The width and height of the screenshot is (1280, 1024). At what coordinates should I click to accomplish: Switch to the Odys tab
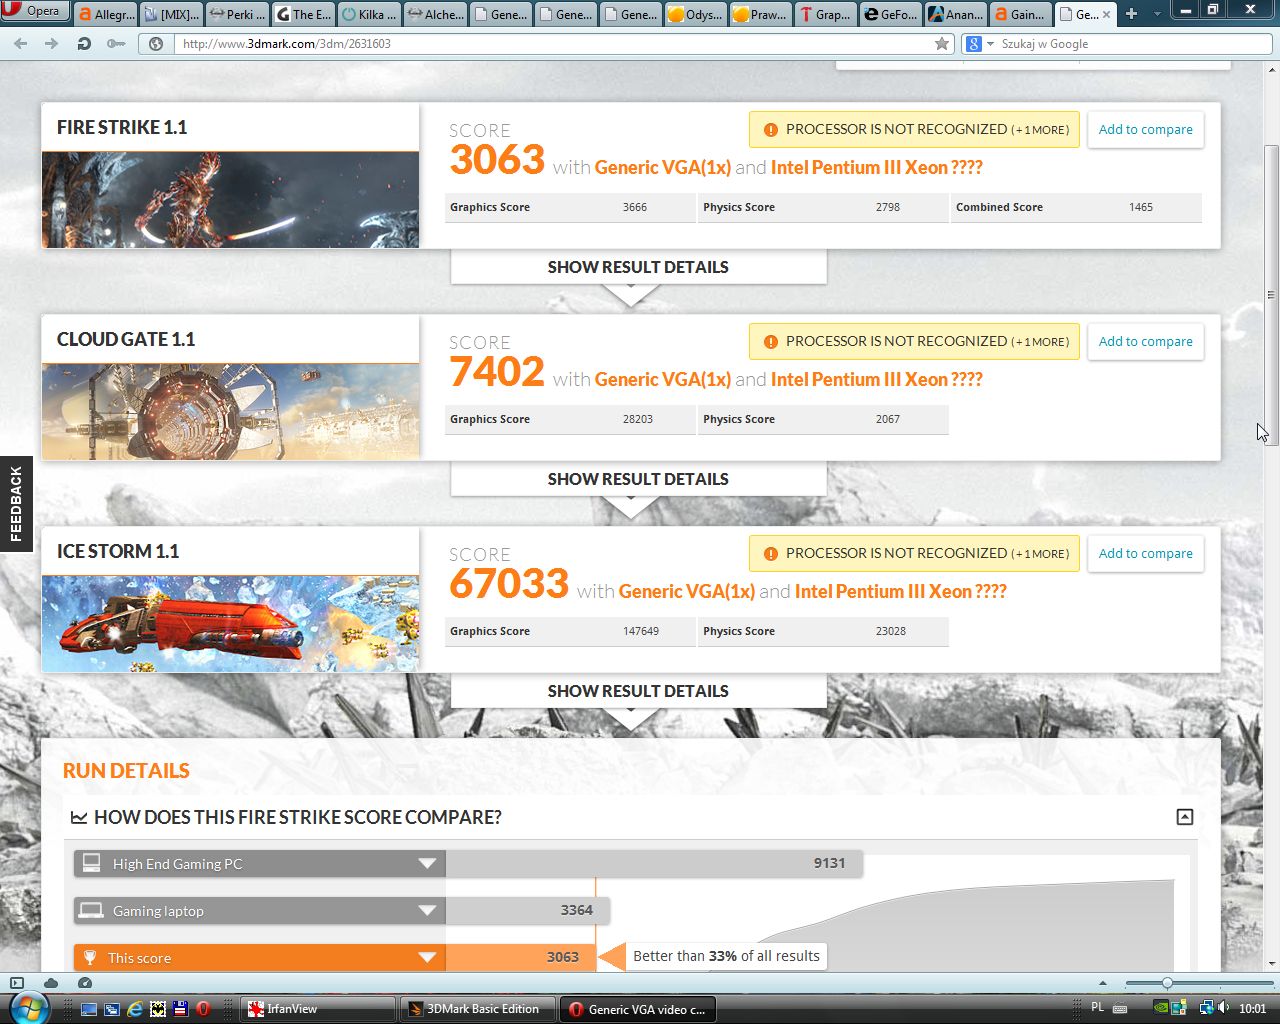tap(696, 14)
